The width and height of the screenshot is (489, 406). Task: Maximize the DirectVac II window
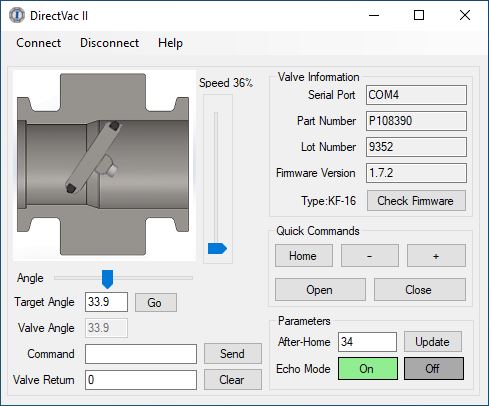[x=419, y=15]
